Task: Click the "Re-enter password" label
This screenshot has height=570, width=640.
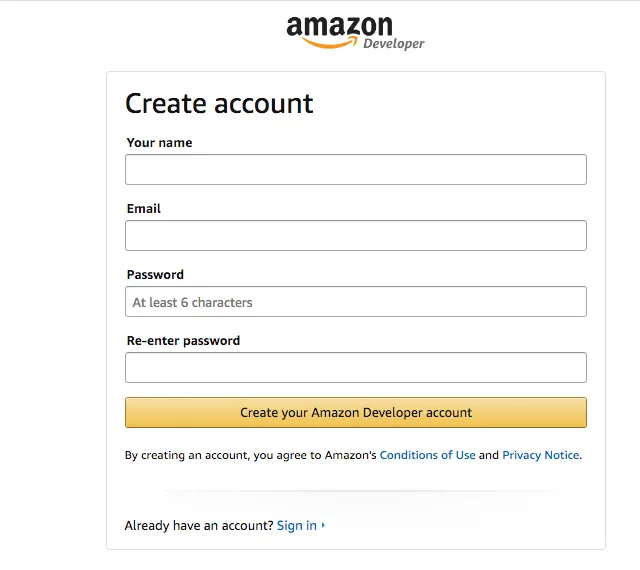Action: (183, 341)
